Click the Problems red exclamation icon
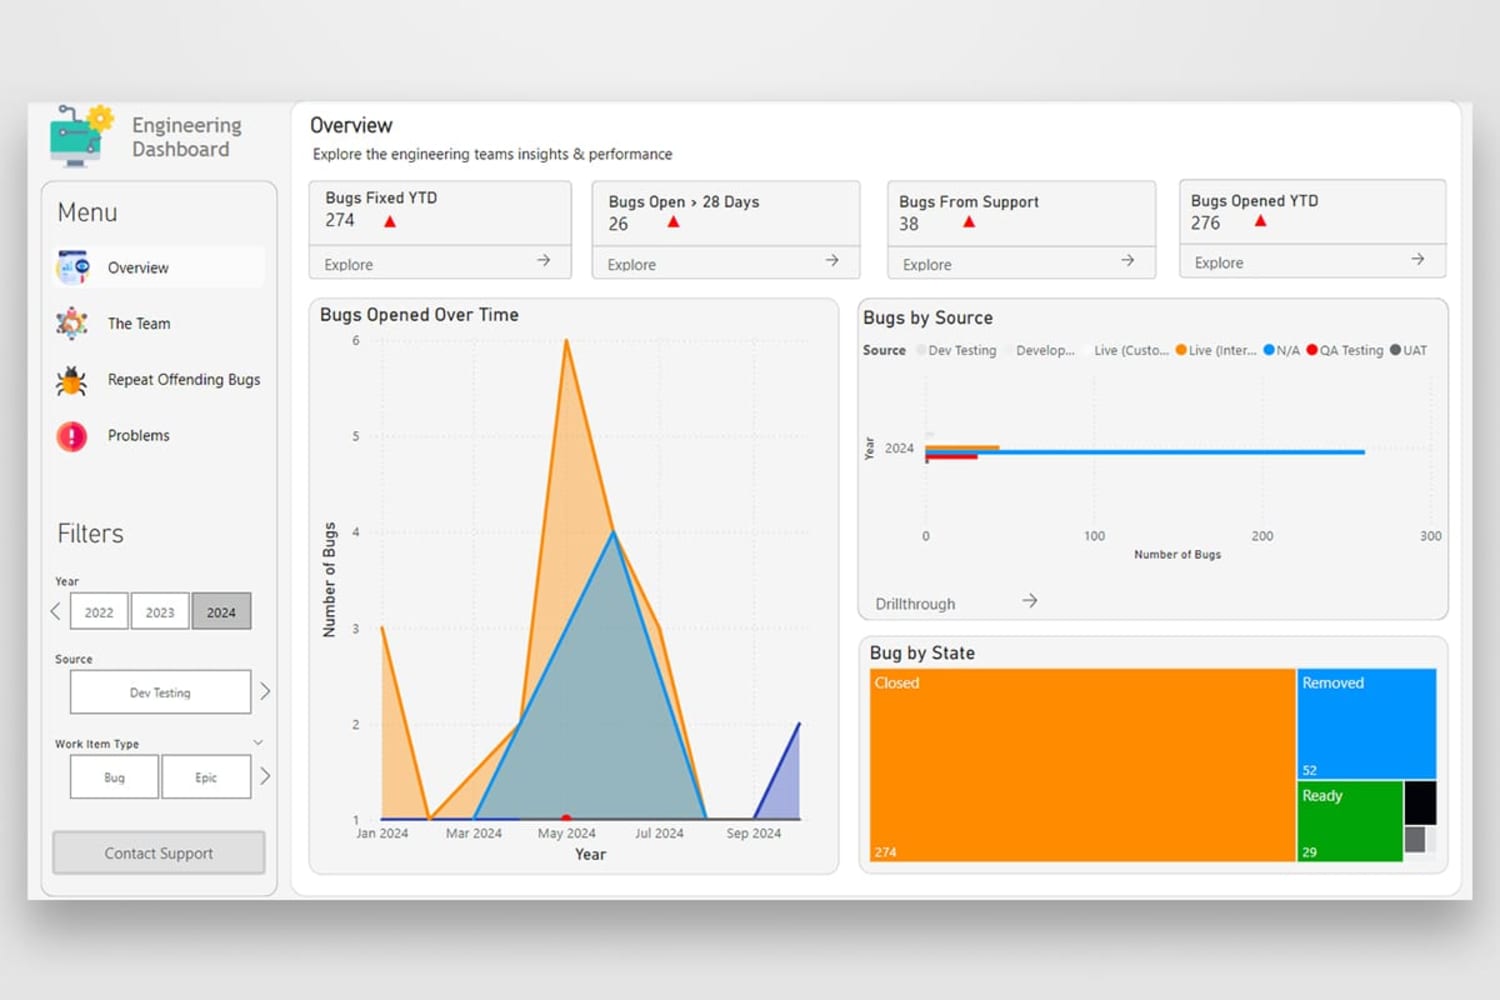1500x1000 pixels. click(72, 436)
